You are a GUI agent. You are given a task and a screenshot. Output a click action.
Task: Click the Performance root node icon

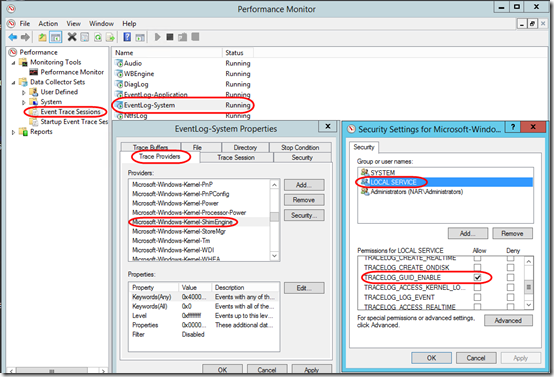click(13, 52)
